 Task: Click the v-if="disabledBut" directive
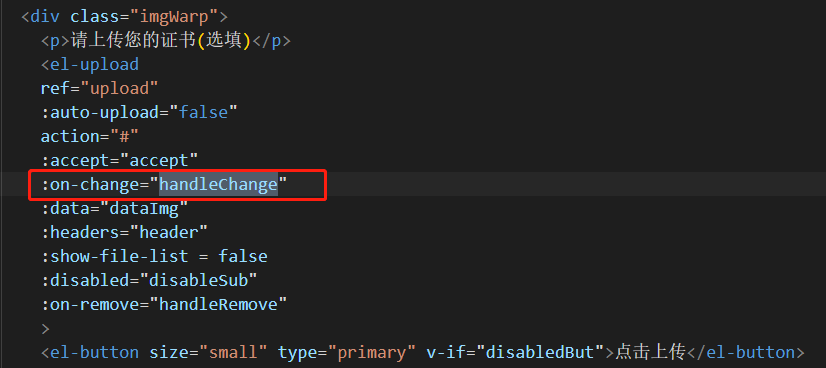click(x=516, y=353)
